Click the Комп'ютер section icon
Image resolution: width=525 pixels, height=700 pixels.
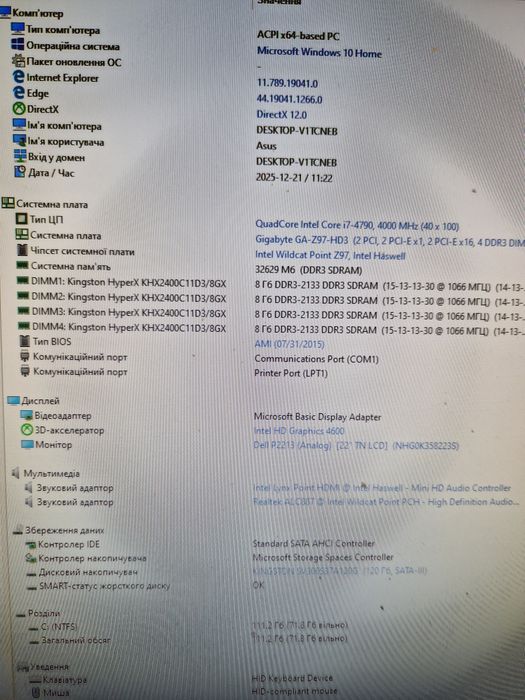click(5, 12)
